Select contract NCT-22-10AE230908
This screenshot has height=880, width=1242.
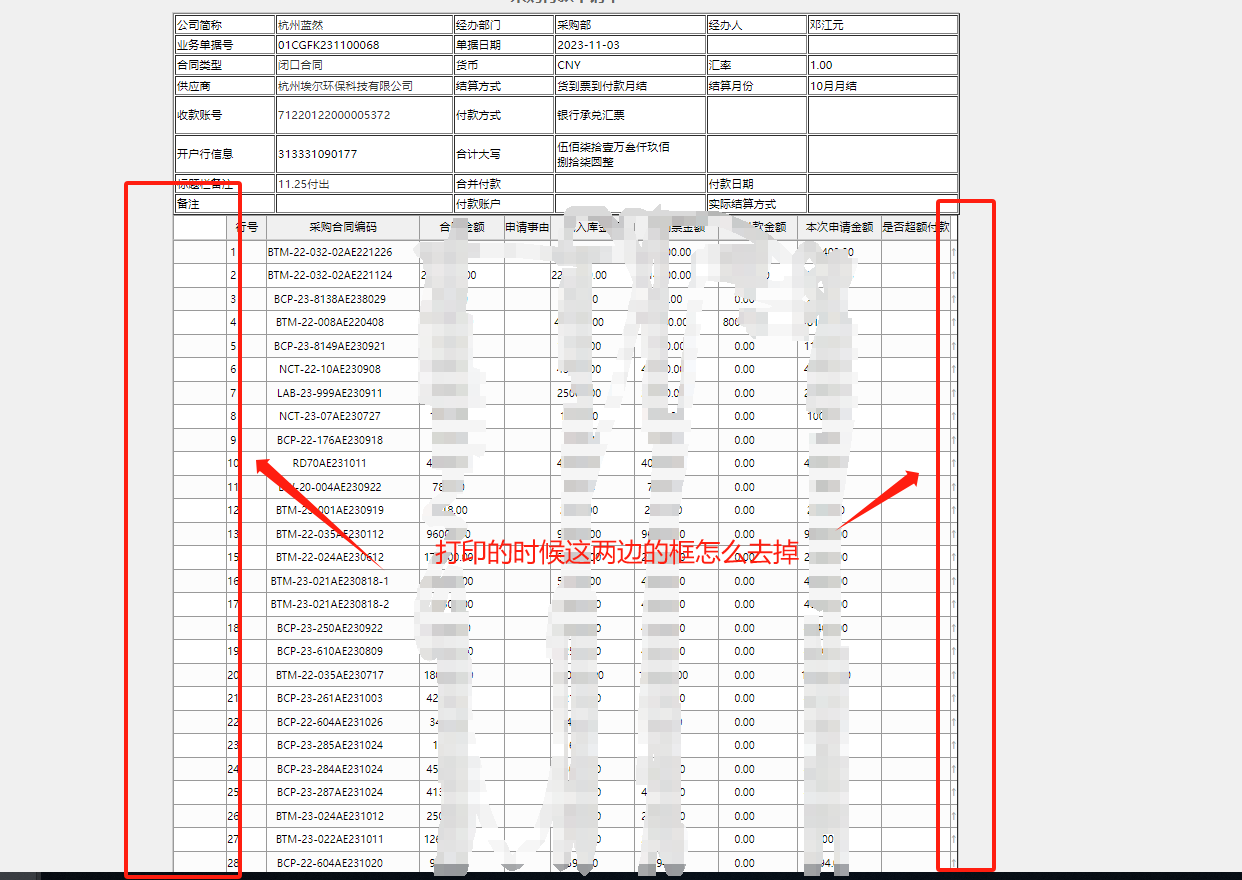pos(330,369)
